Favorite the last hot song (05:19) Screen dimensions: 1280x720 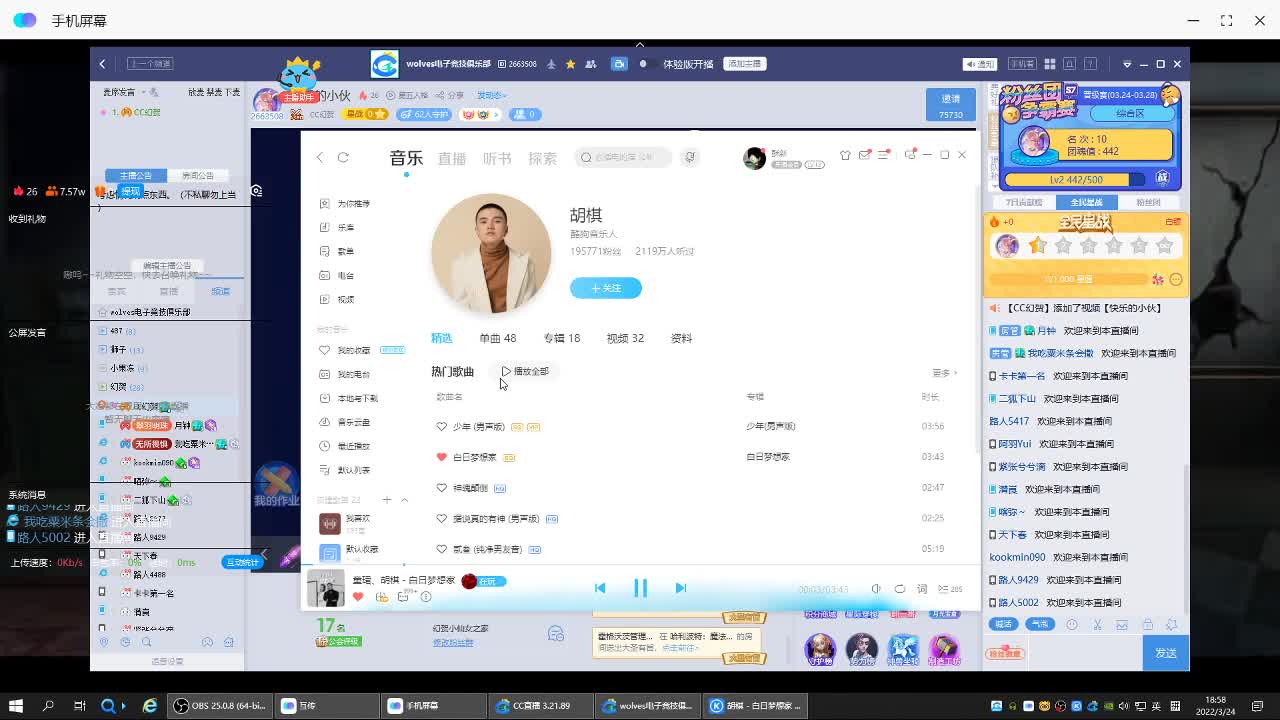click(x=441, y=549)
